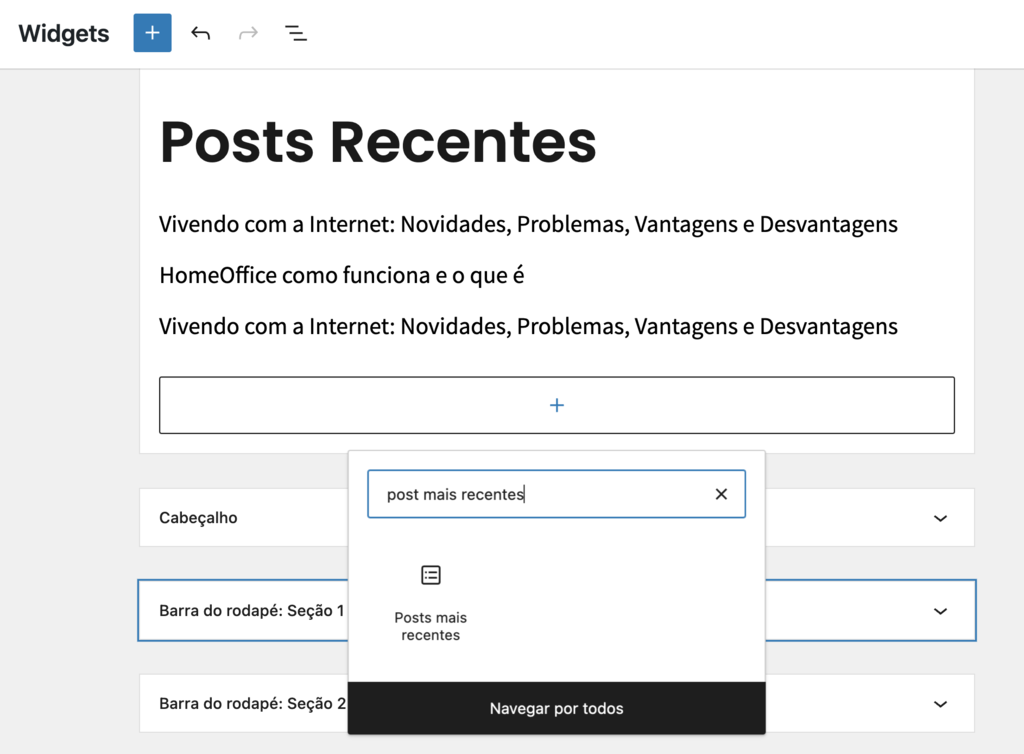The height and width of the screenshot is (754, 1024).
Task: Select the Posts mais recentes block icon
Action: (x=430, y=575)
